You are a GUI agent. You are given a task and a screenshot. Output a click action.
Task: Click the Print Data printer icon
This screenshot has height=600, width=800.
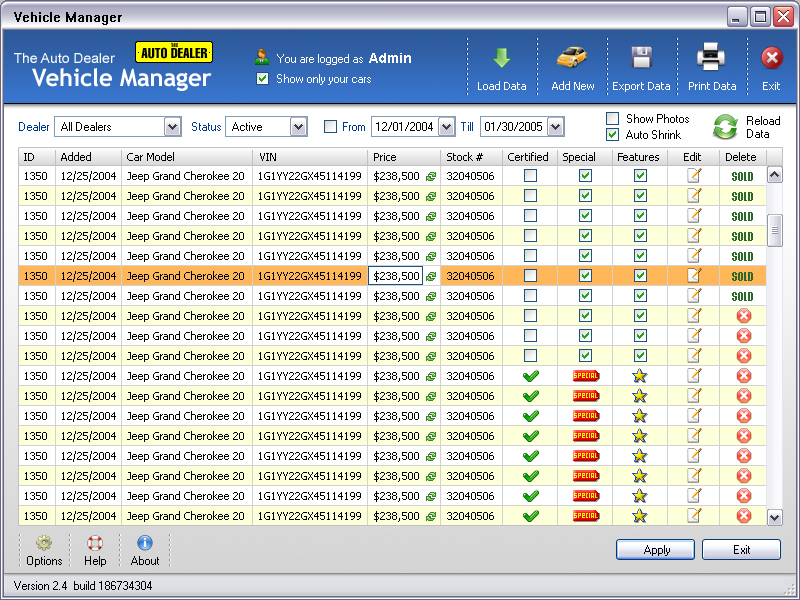(x=711, y=58)
